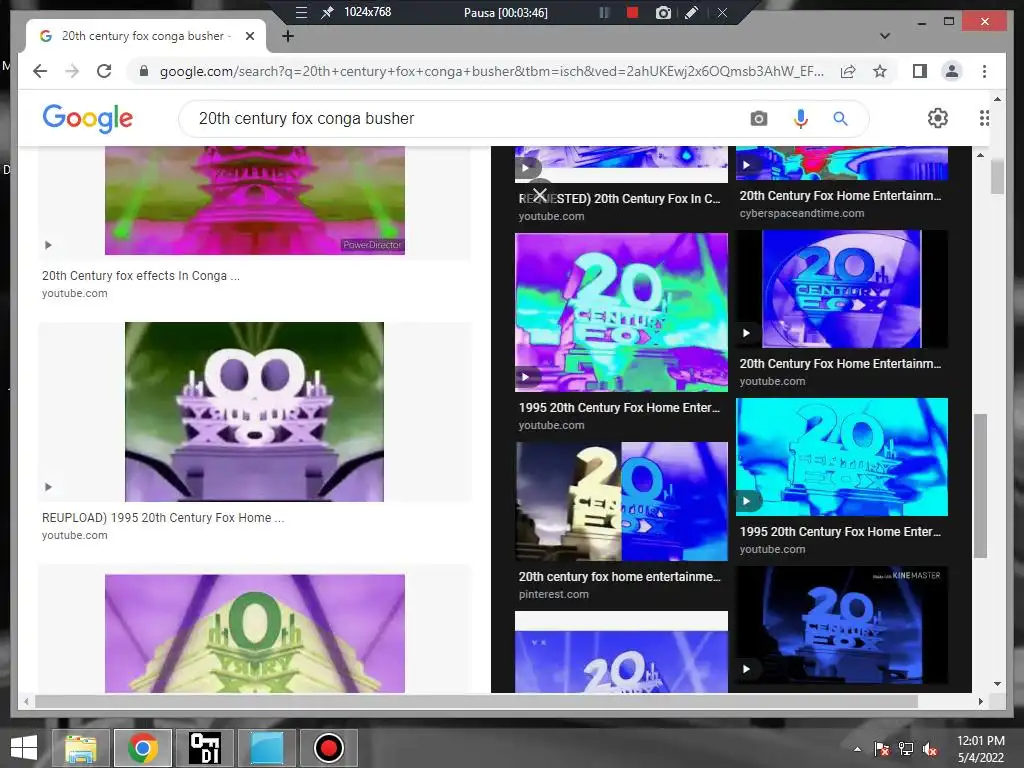This screenshot has width=1024, height=768.
Task: Open the blue circle 20th Century Fox thumbnail
Action: (x=842, y=289)
